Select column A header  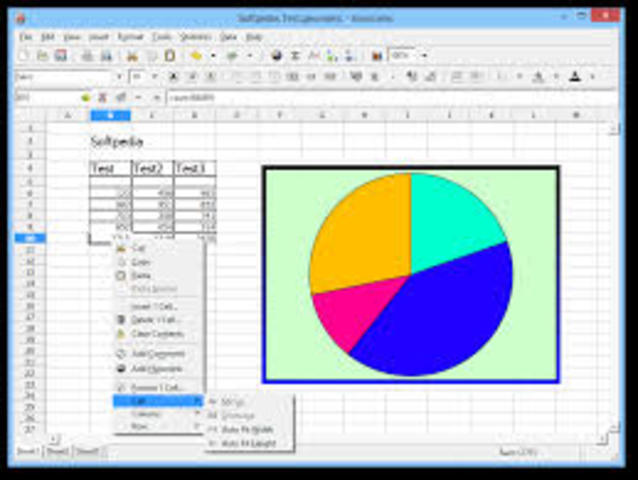[x=68, y=116]
